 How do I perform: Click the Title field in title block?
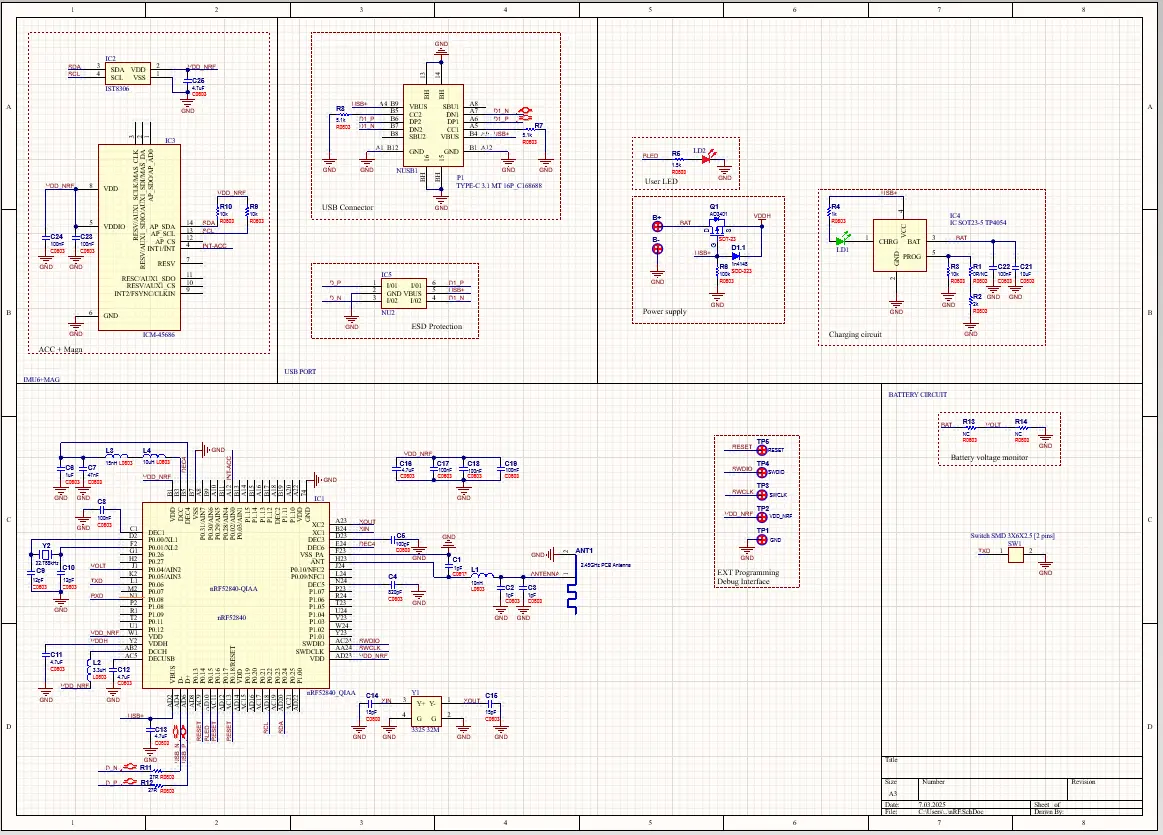point(1012,767)
